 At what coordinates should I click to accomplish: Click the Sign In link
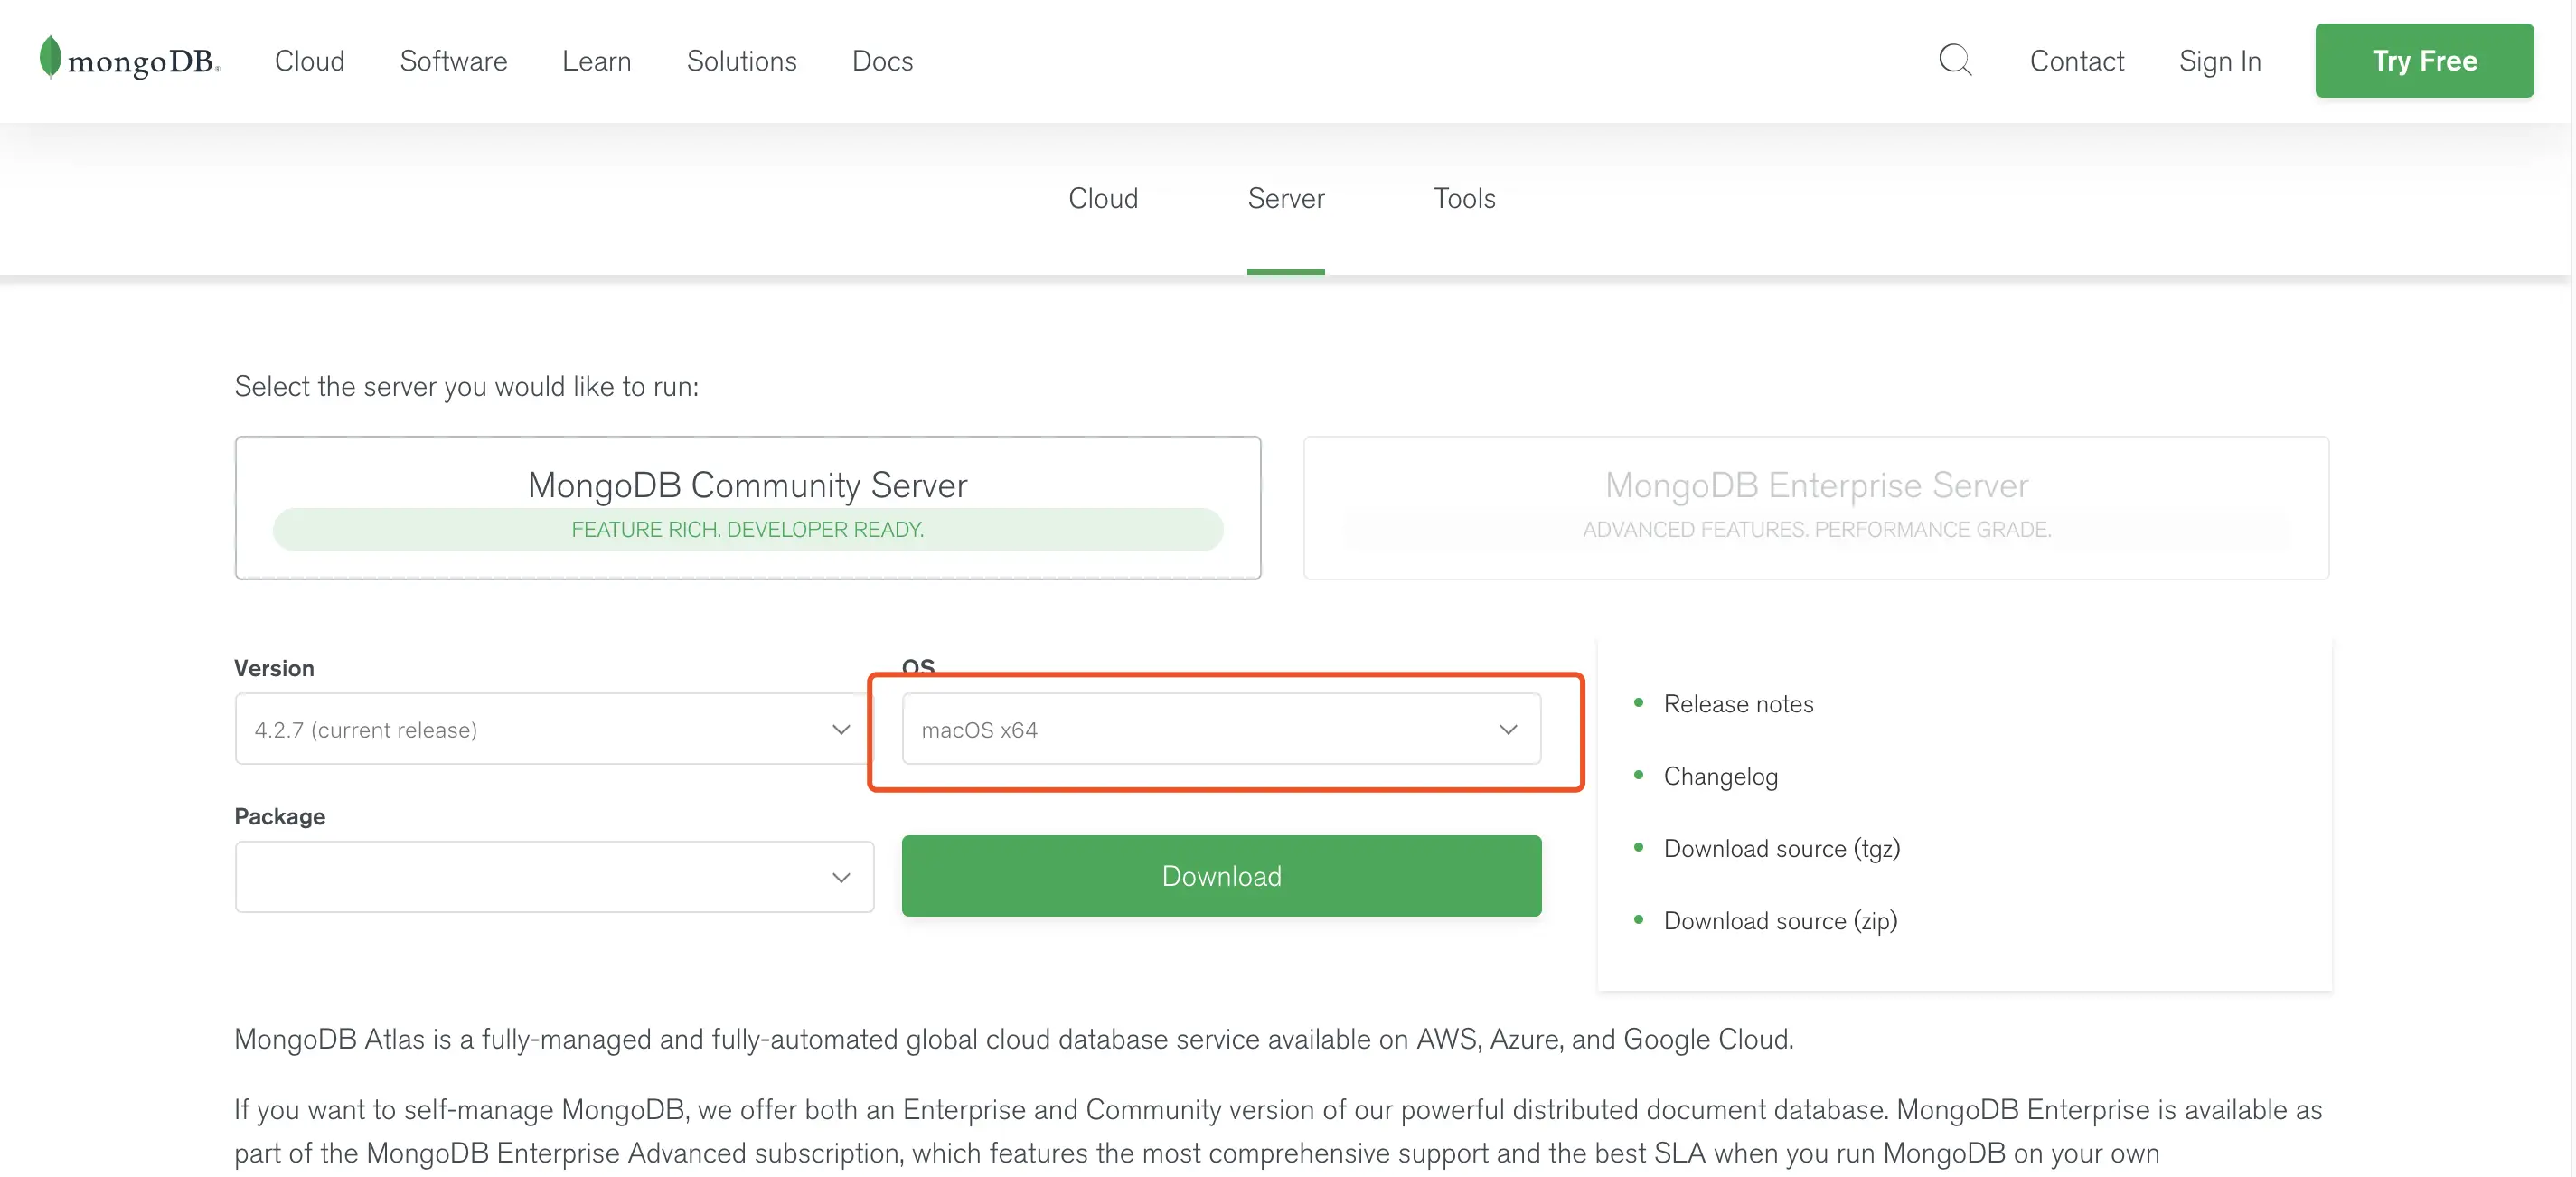[2219, 61]
